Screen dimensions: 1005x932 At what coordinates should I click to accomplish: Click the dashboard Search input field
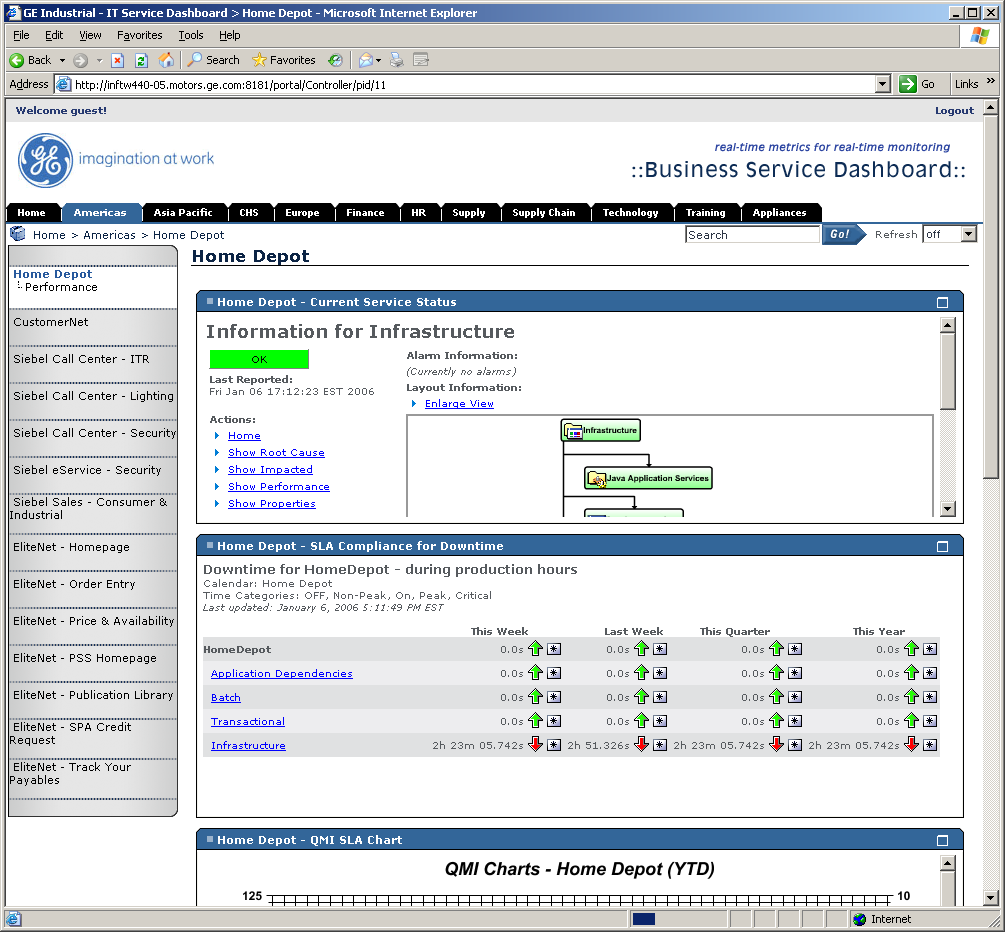(x=752, y=235)
